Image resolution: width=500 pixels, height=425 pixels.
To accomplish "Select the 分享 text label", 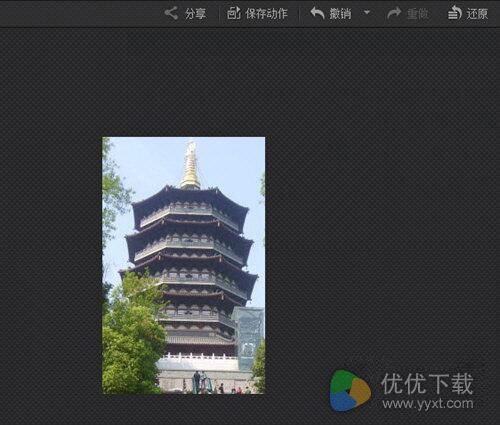I will click(x=196, y=14).
